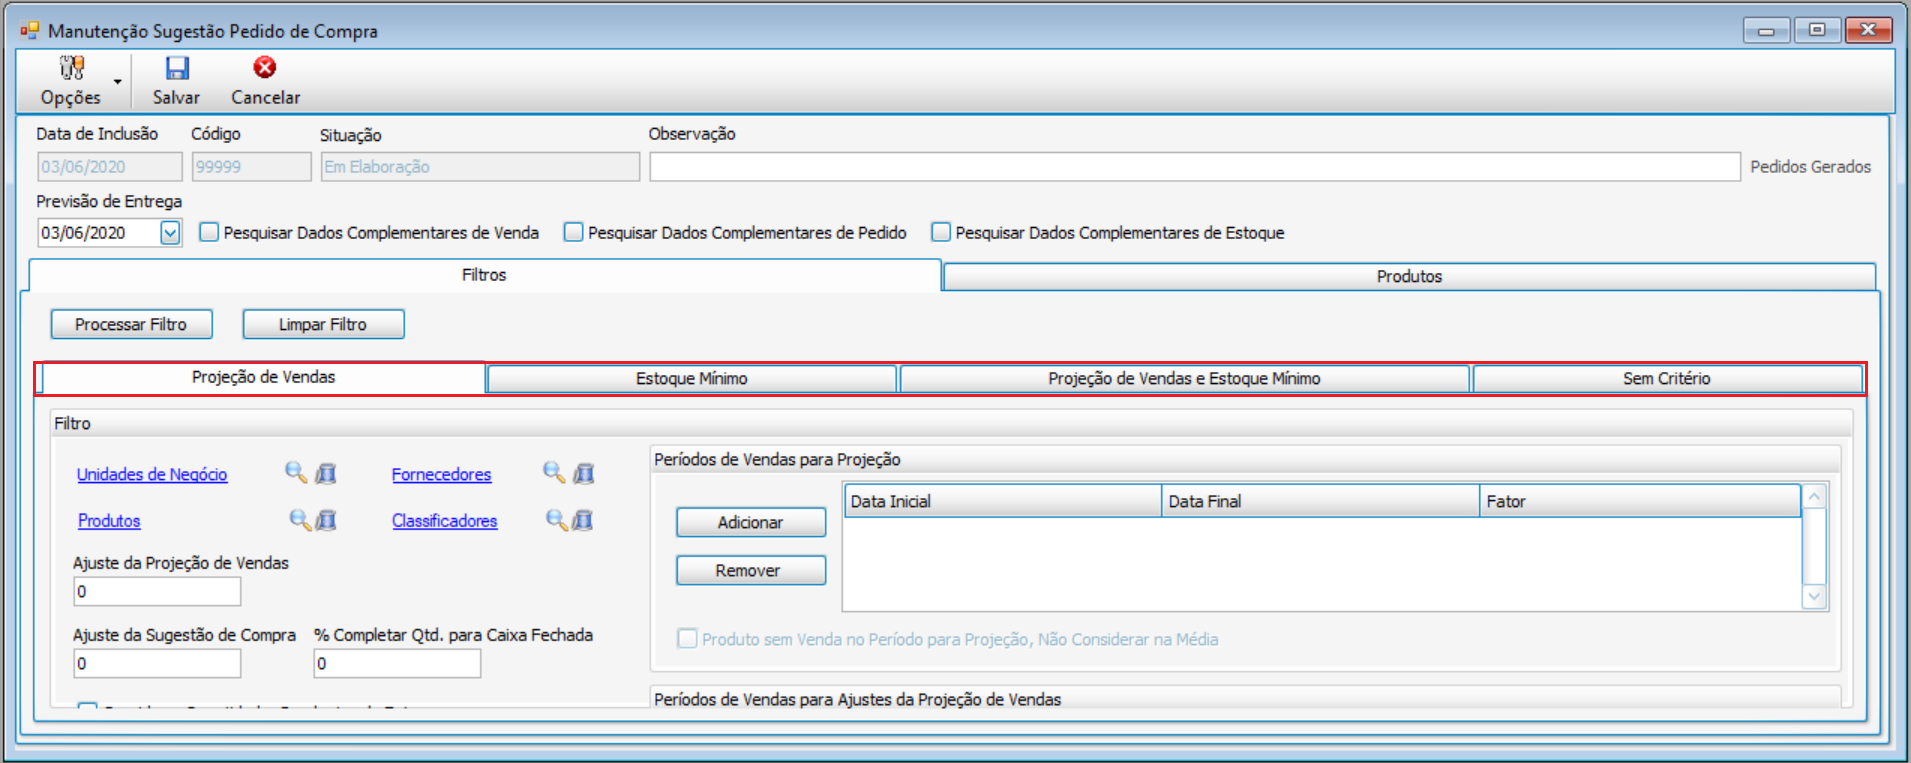Click the Processar Filtro button
This screenshot has height=763, width=1911.
coord(131,324)
